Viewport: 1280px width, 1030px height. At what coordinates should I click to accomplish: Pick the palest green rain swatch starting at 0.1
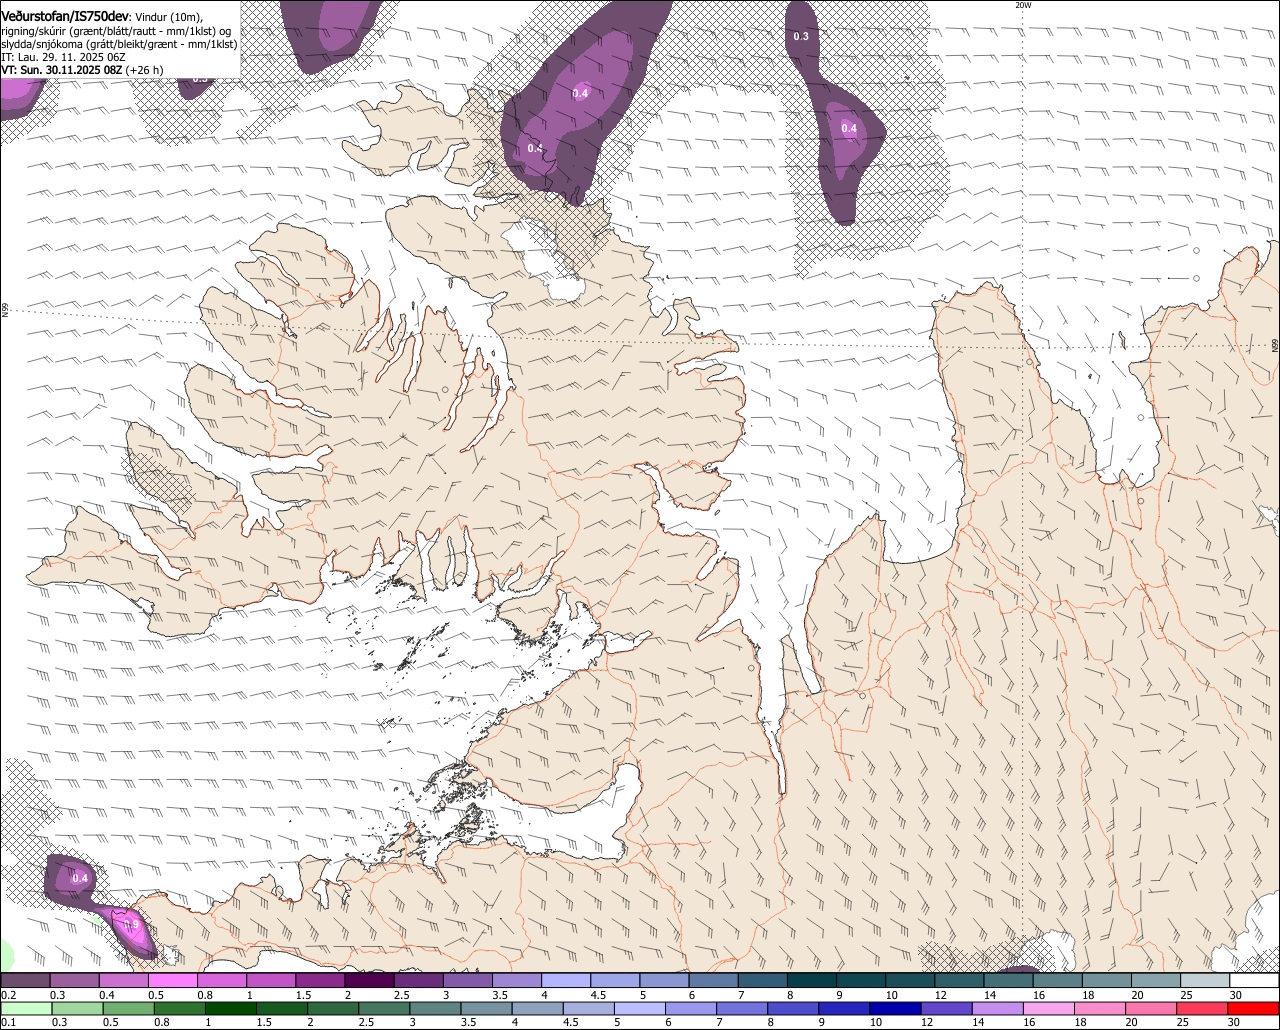click(x=25, y=1009)
